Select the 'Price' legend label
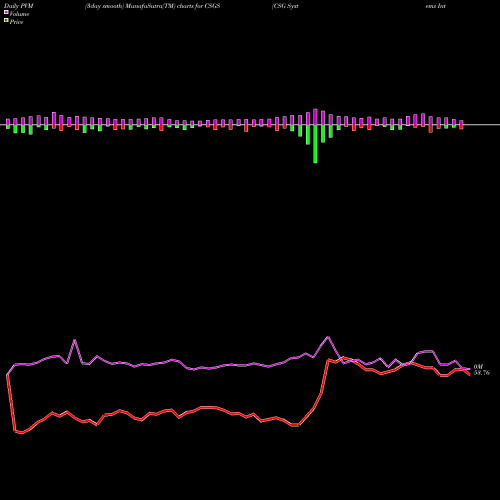Image resolution: width=500 pixels, height=500 pixels. click(16, 22)
